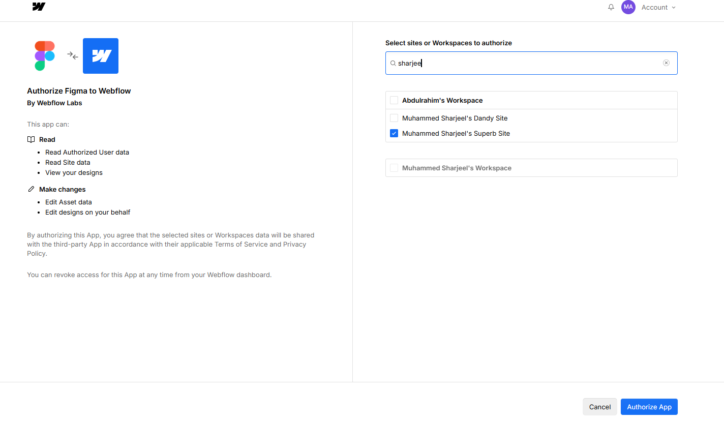Click the search magnifier icon

pos(393,63)
